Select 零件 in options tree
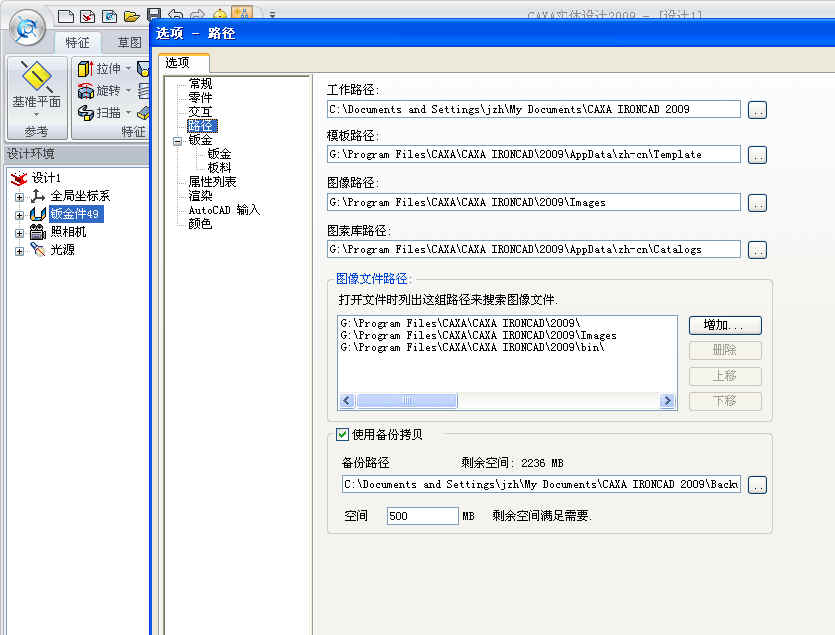The width and height of the screenshot is (835, 635). pos(200,97)
